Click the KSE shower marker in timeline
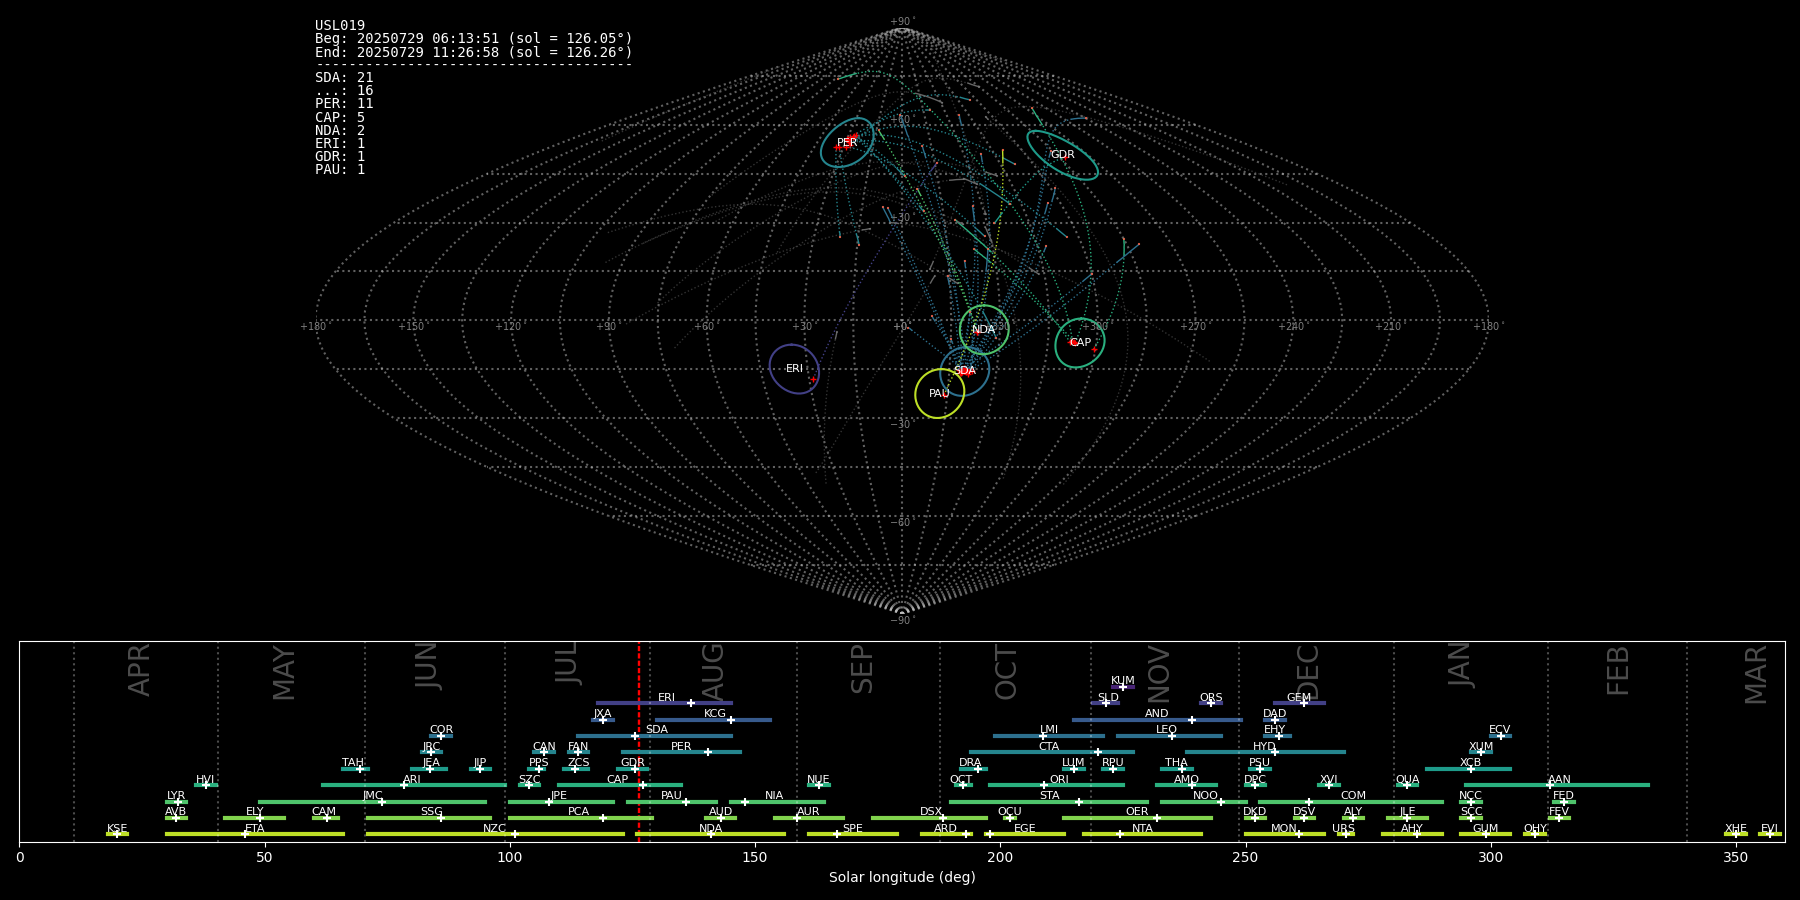 pyautogui.click(x=117, y=834)
